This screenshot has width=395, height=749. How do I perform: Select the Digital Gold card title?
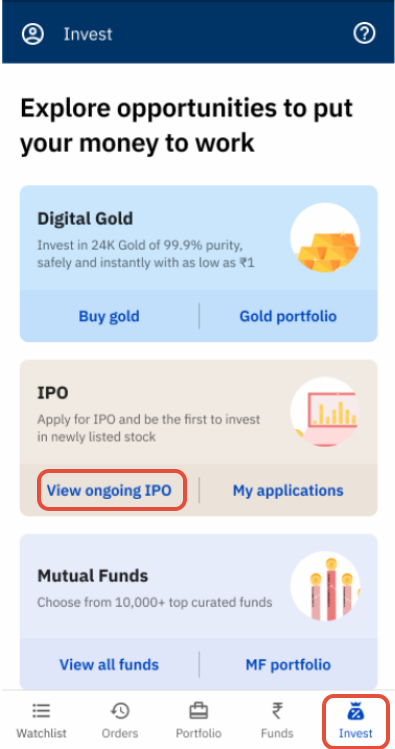(85, 219)
